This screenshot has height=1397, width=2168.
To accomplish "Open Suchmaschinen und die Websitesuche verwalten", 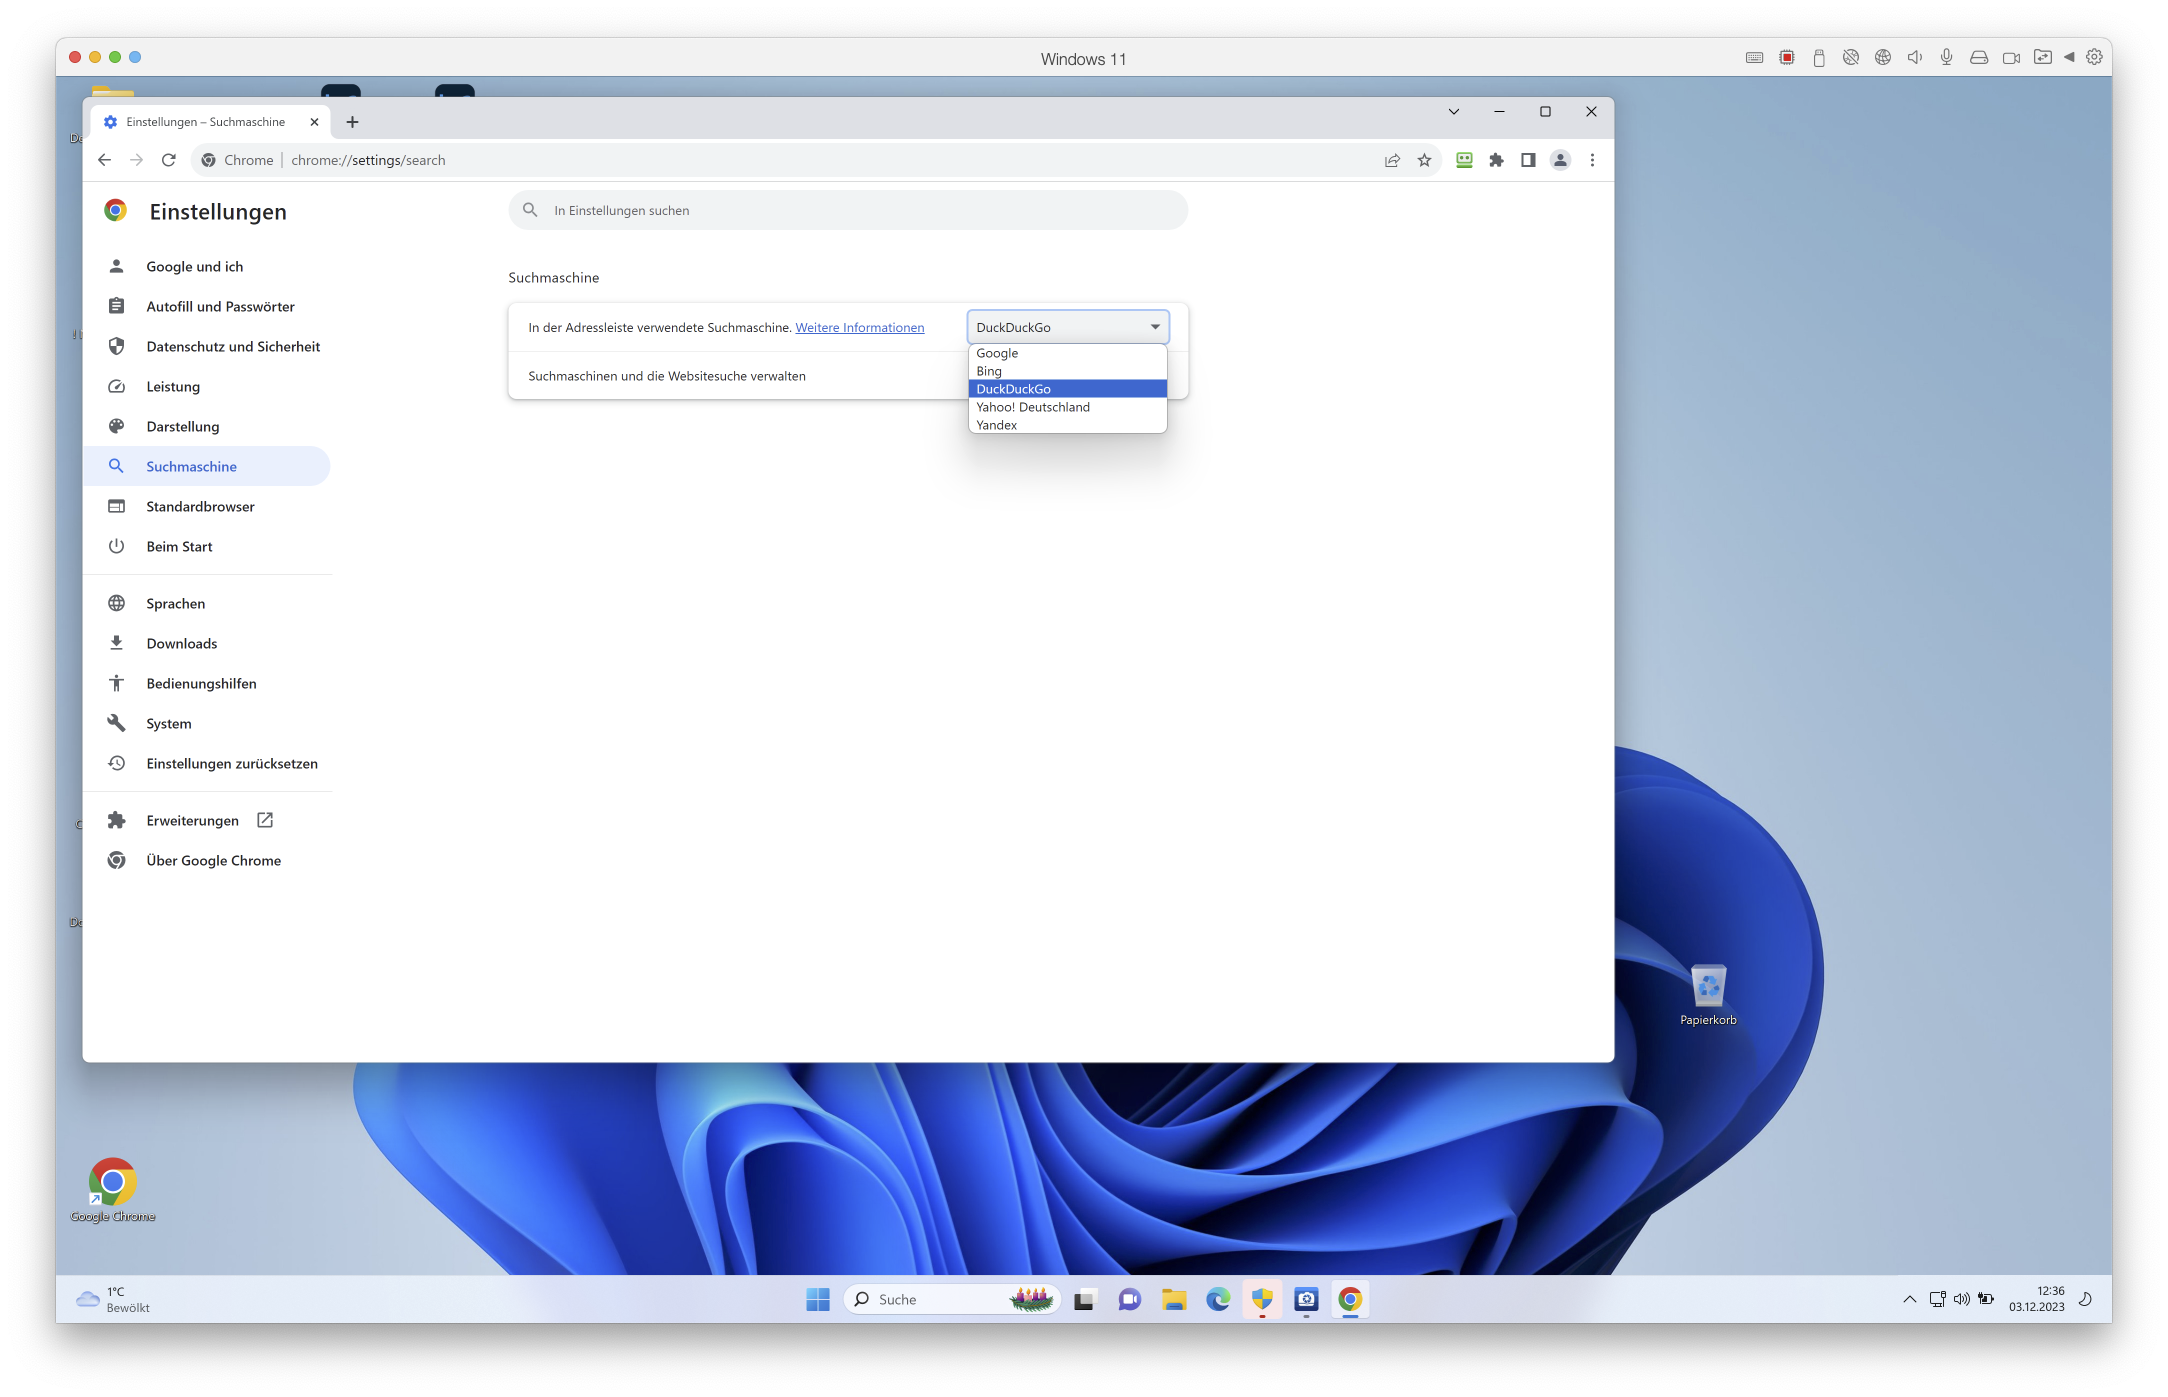I will pyautogui.click(x=848, y=376).
